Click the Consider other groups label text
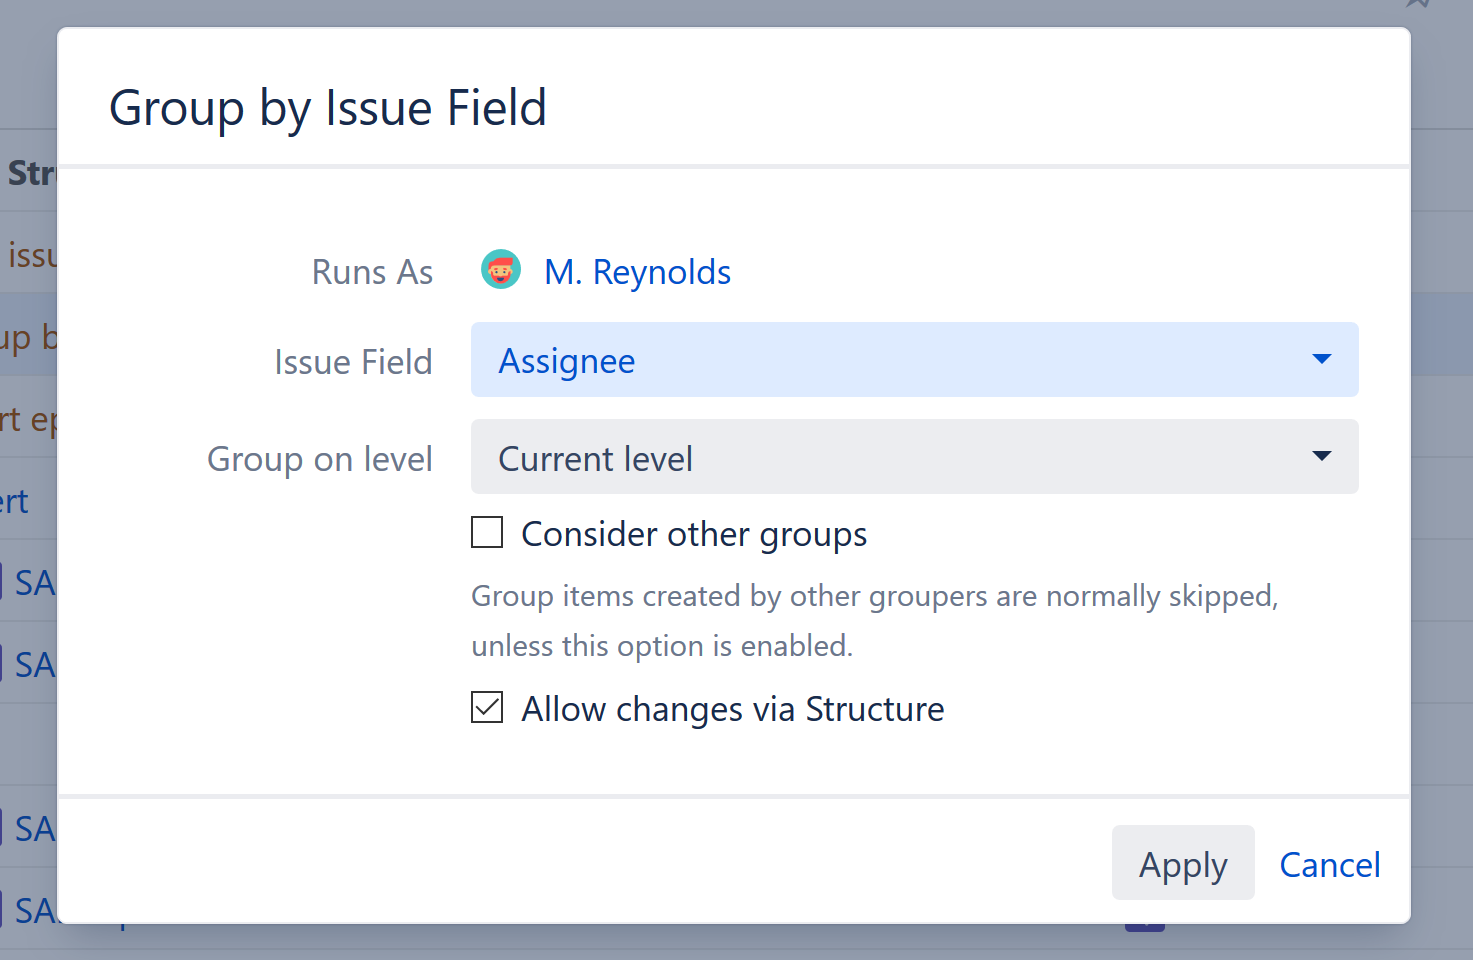Screen dimensions: 1473x960 pos(694,535)
